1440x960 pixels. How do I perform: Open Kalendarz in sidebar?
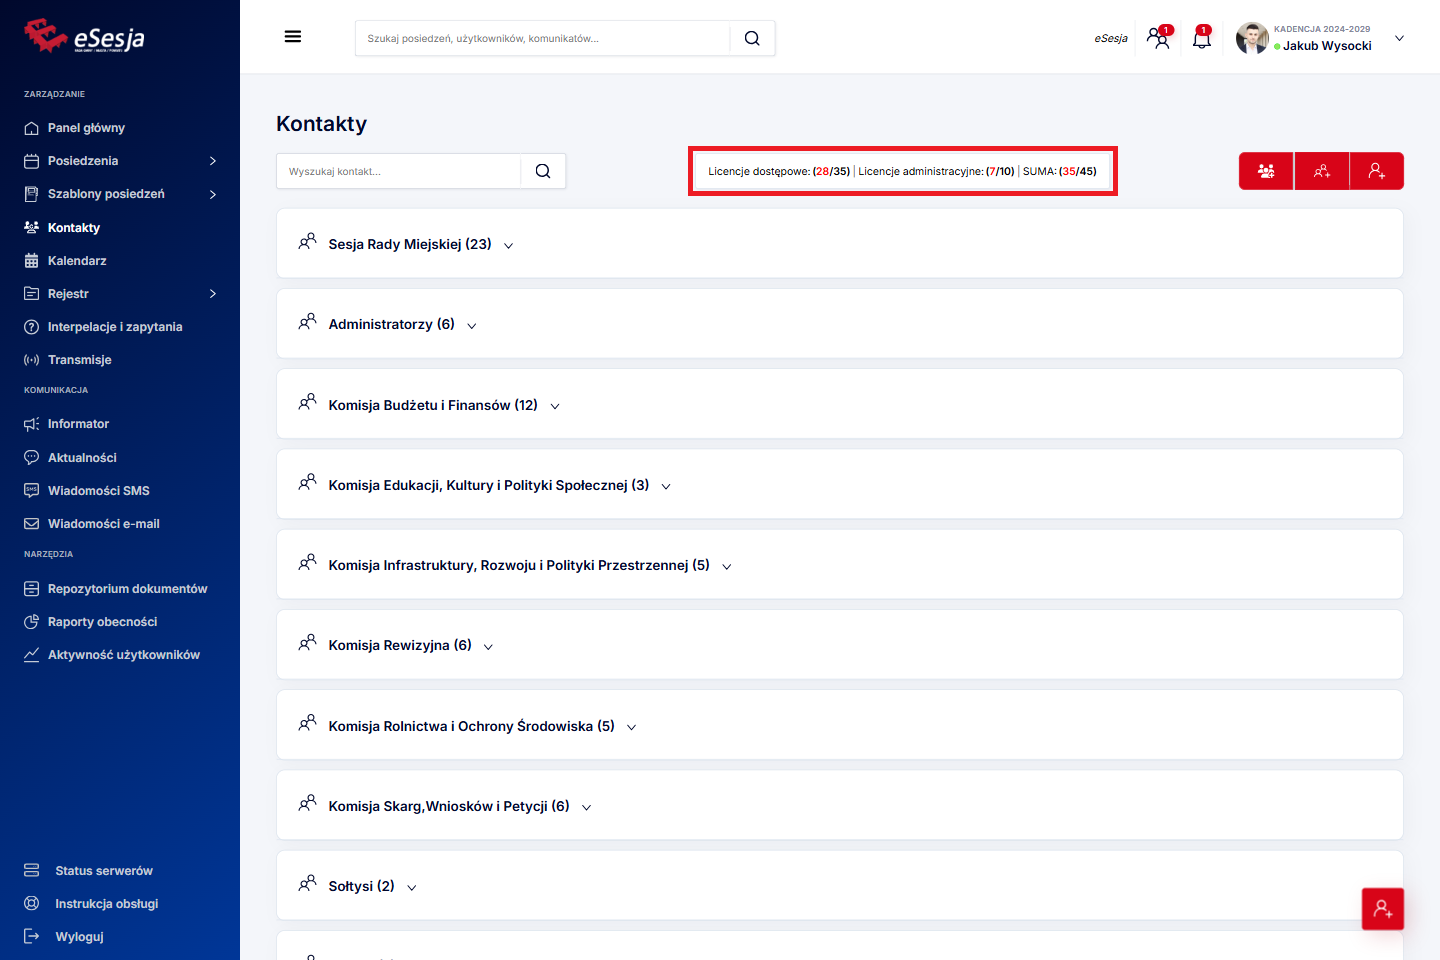point(77,261)
